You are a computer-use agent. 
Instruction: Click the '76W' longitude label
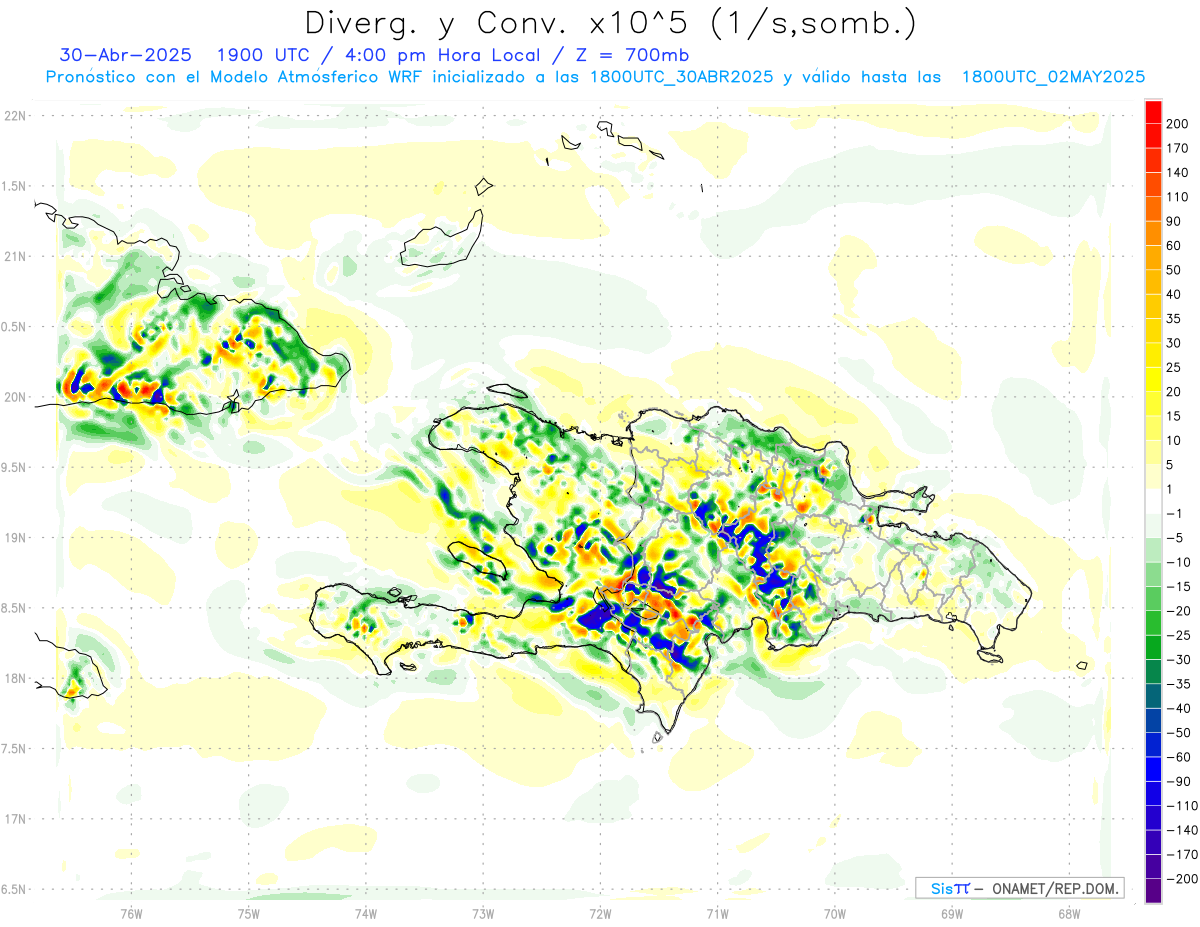pyautogui.click(x=131, y=914)
